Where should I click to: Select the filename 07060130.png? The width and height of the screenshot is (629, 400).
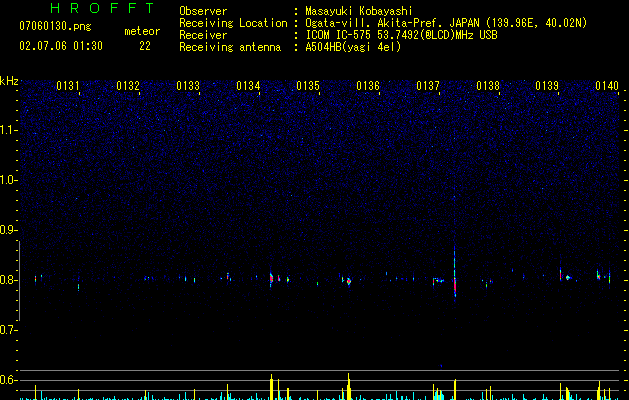pyautogui.click(x=55, y=26)
